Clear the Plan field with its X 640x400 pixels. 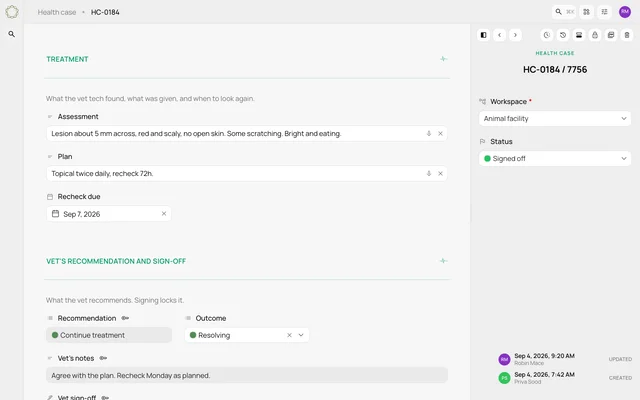(440, 173)
